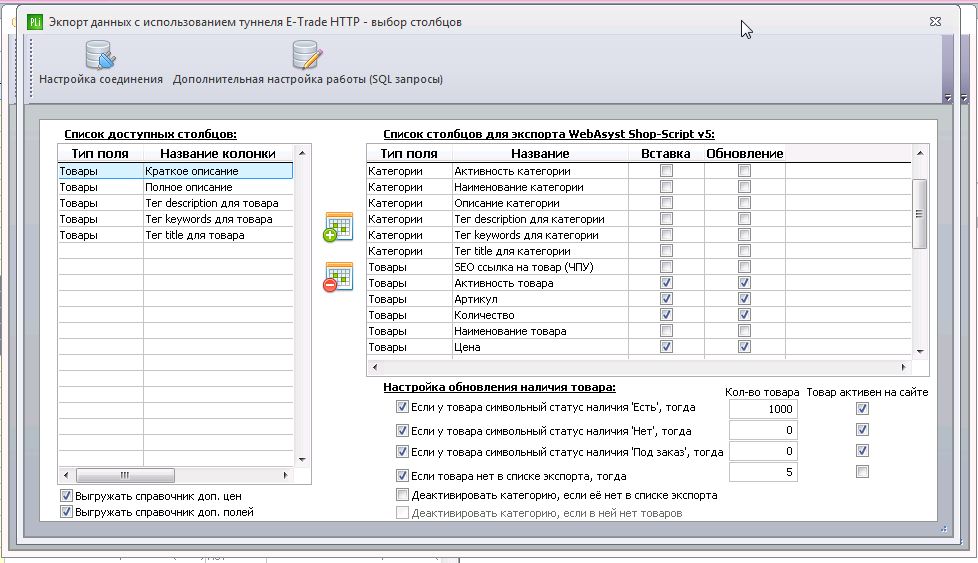978x563 pixels.
Task: Close the column selection dialog
Action: click(x=935, y=21)
